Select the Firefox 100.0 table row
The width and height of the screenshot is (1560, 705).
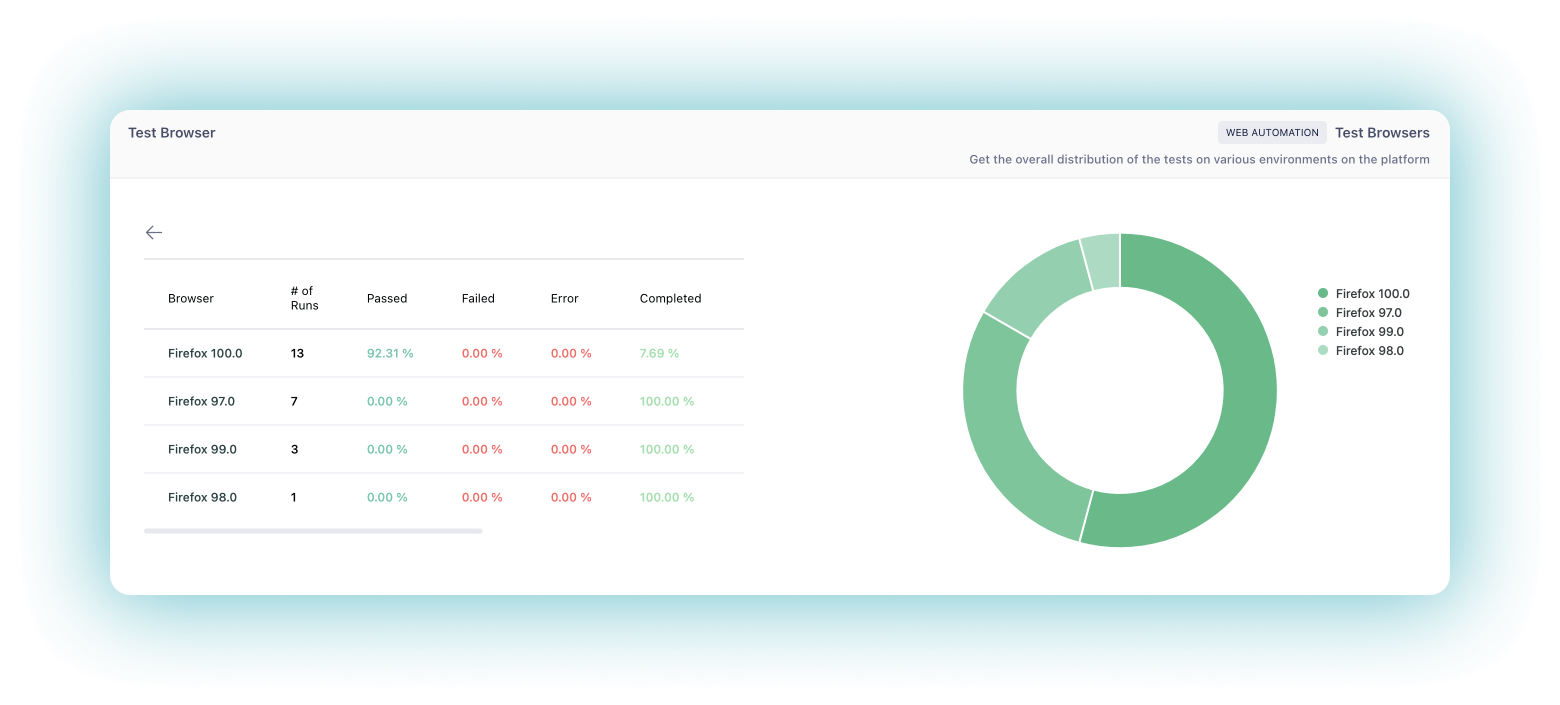coord(205,353)
